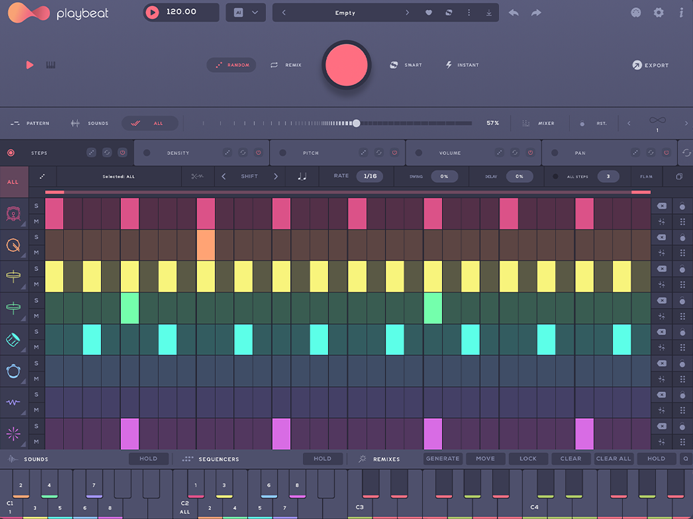Click the settings gear icon
This screenshot has height=519, width=693.
coord(658,13)
